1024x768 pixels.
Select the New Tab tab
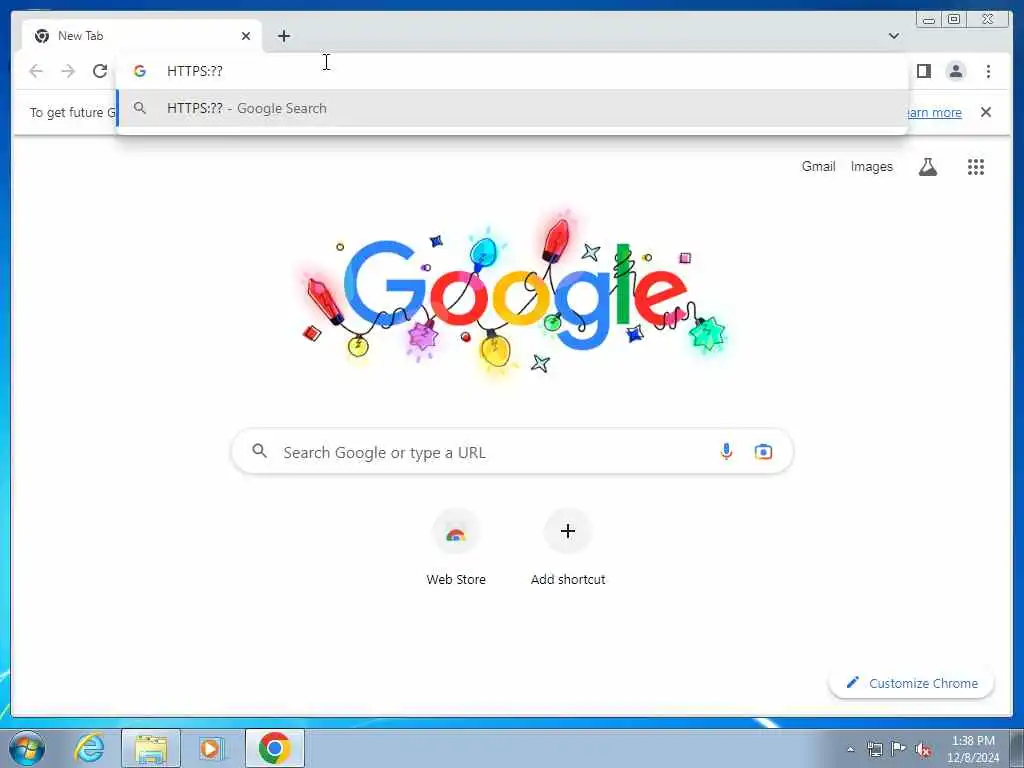tap(142, 36)
